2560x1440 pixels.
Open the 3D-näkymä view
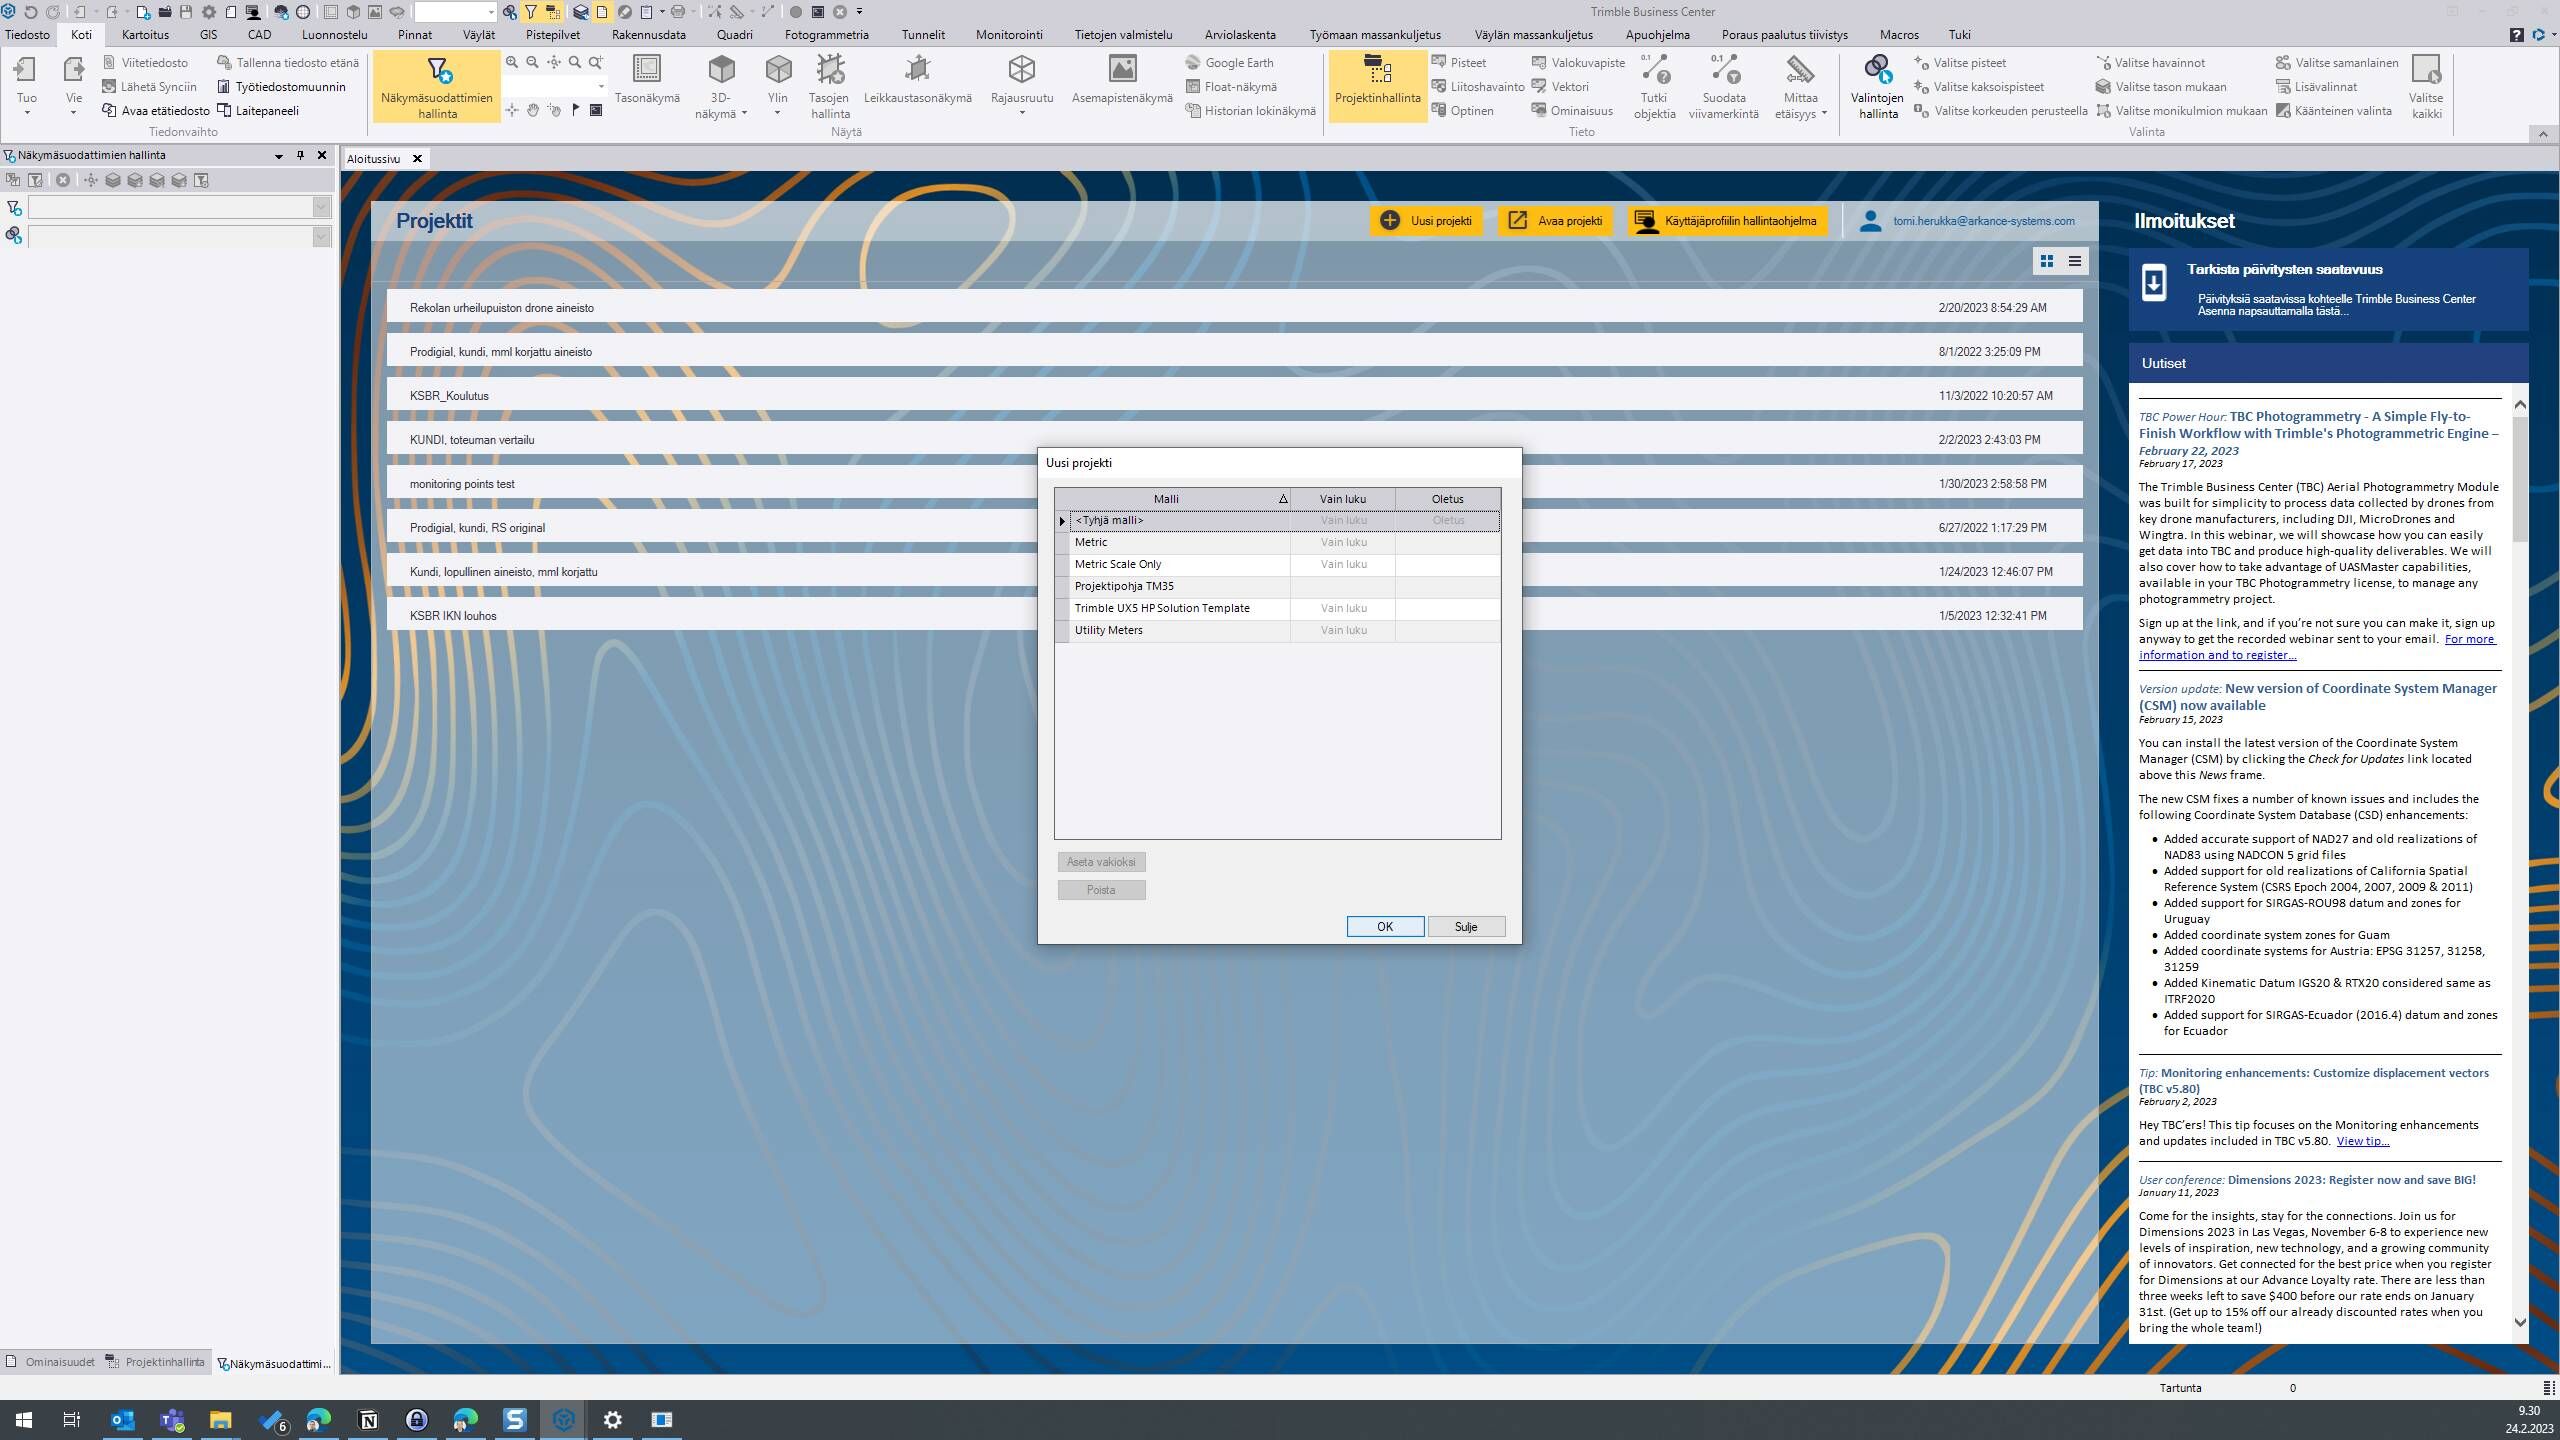click(721, 87)
